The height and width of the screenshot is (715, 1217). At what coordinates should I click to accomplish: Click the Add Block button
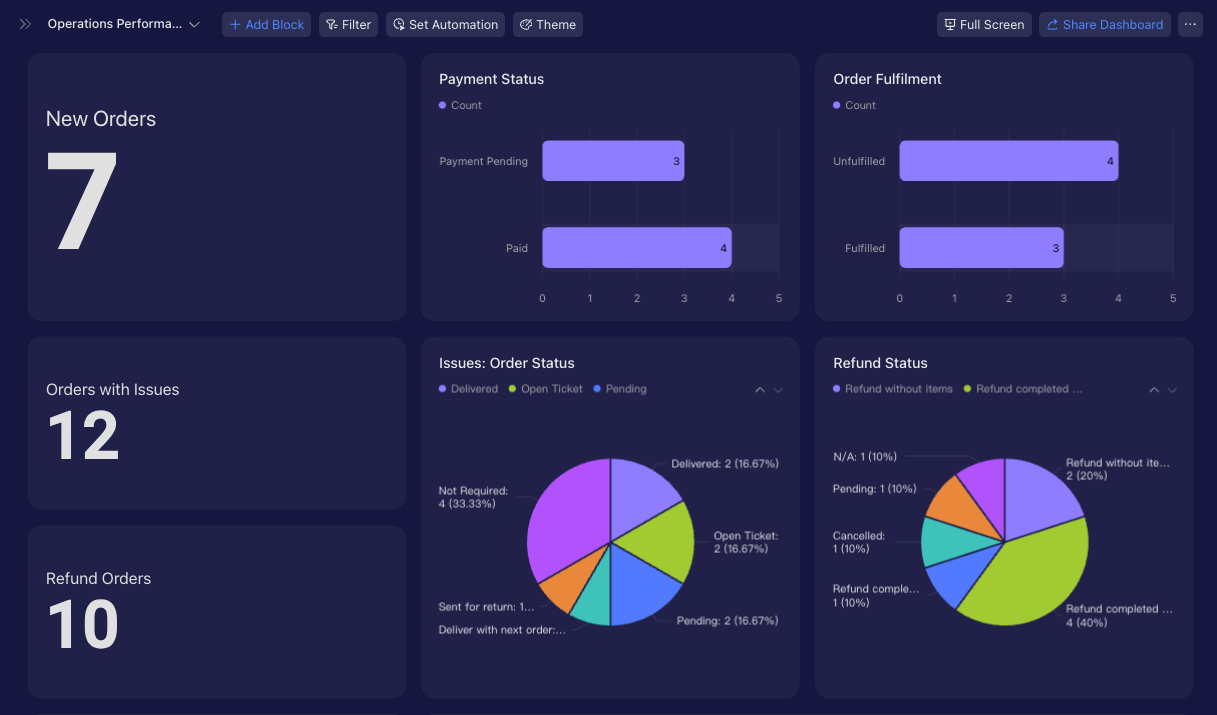point(266,24)
